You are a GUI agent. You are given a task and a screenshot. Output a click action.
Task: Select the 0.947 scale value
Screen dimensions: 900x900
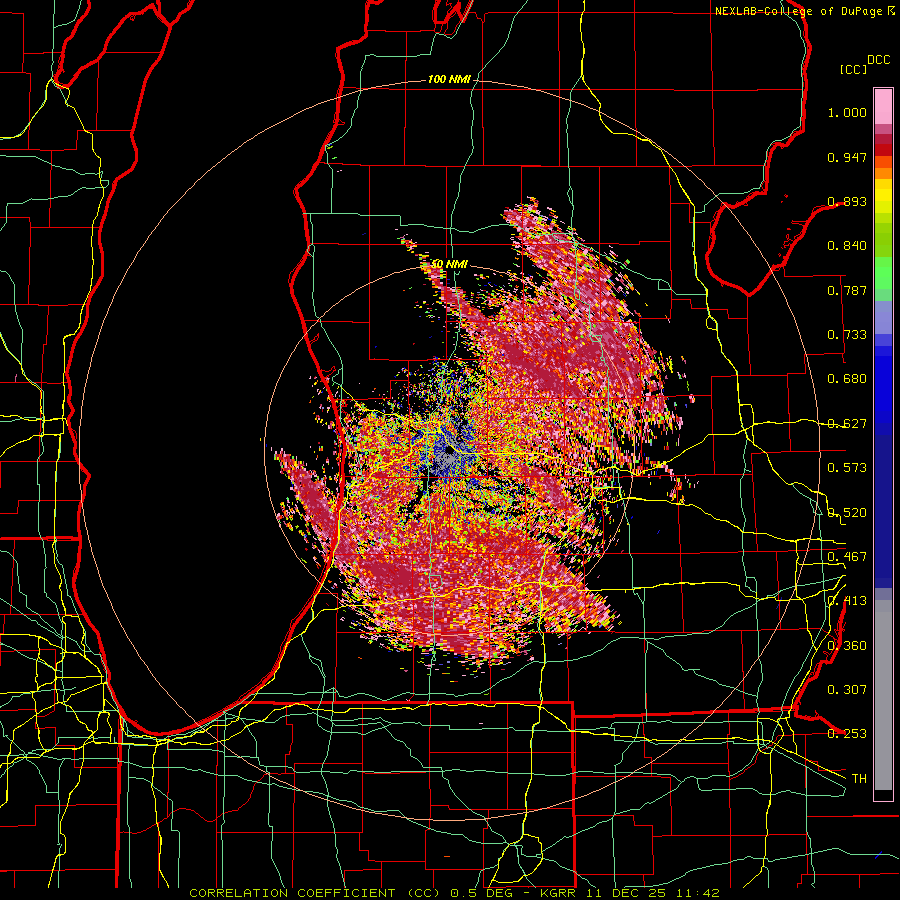click(x=847, y=157)
